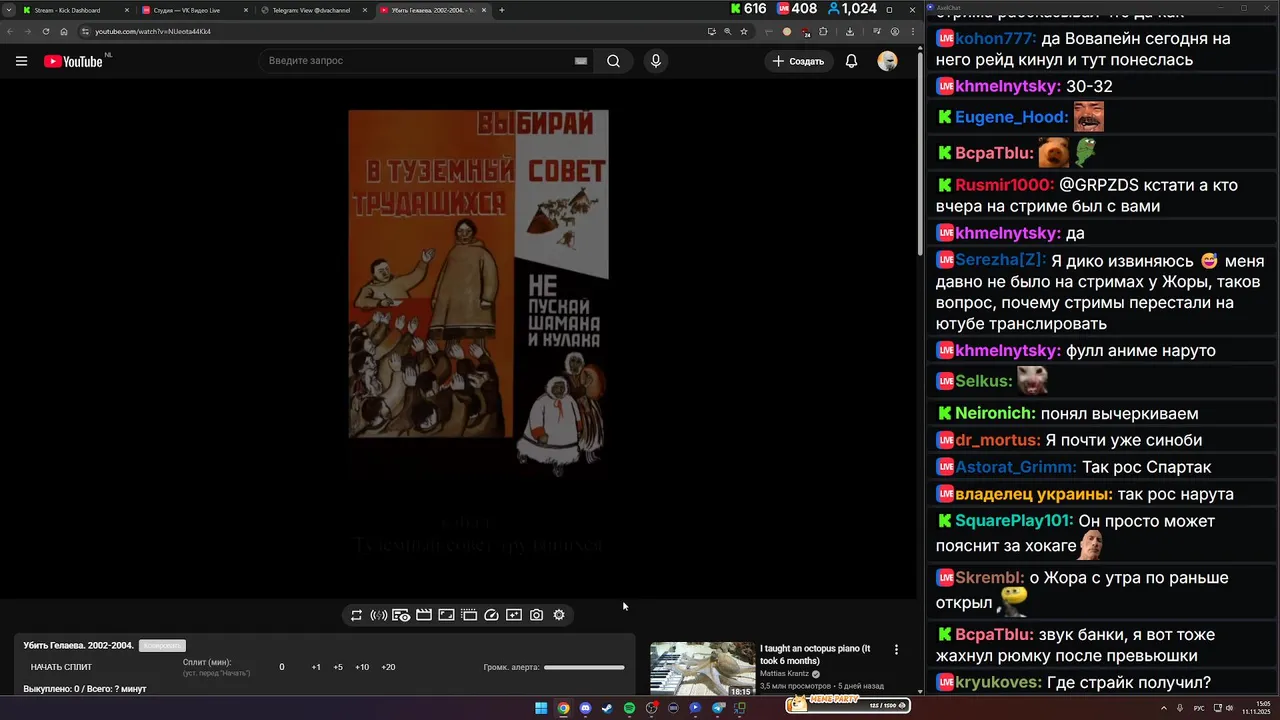Open the on-screen keyboard in search box
This screenshot has width=1280, height=720.
click(581, 61)
